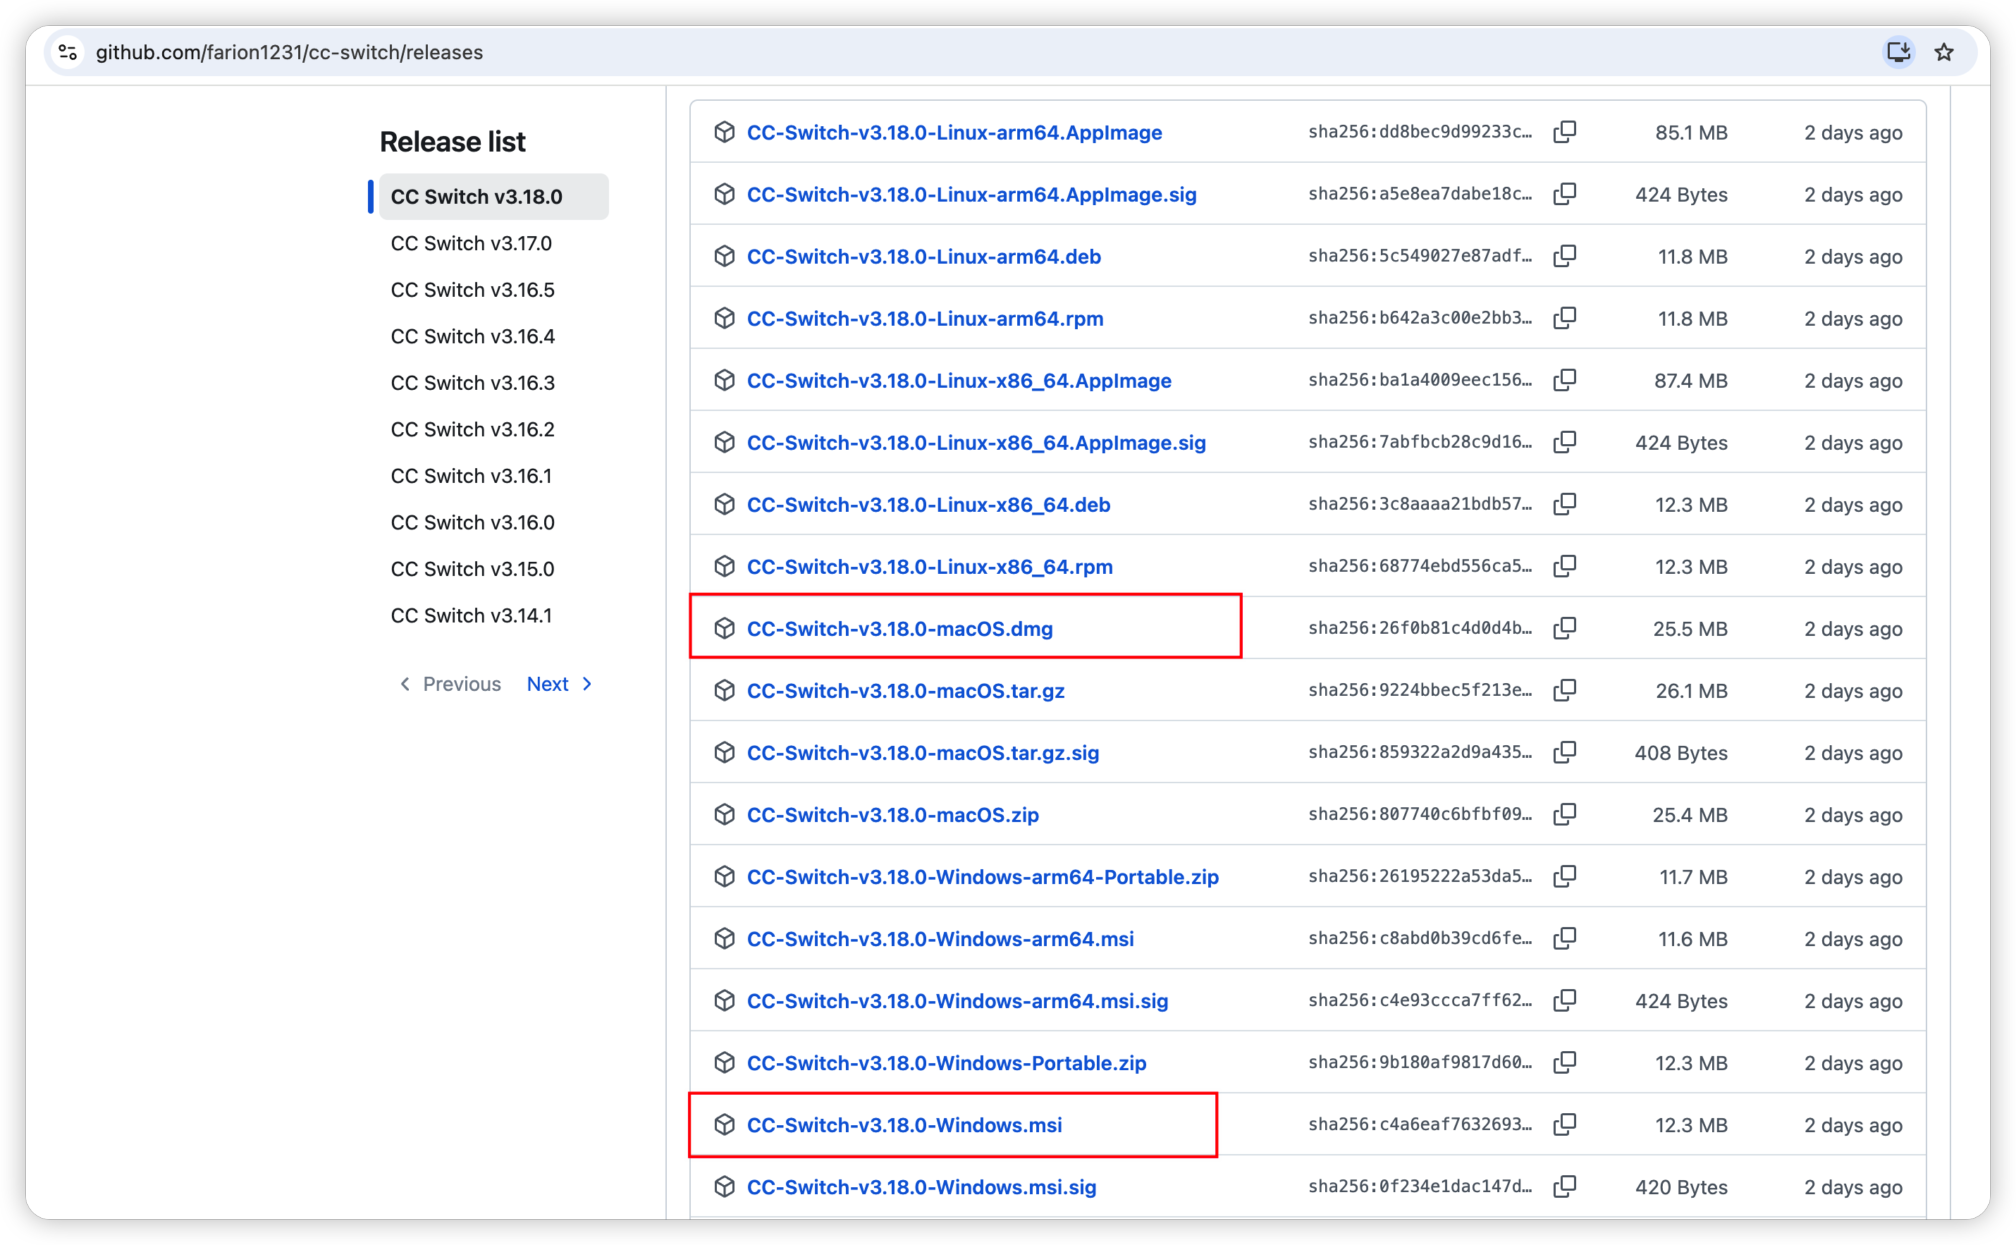This screenshot has height=1245, width=2016.
Task: Copy SHA256 hash for macOS.tar.gz
Action: (1565, 690)
